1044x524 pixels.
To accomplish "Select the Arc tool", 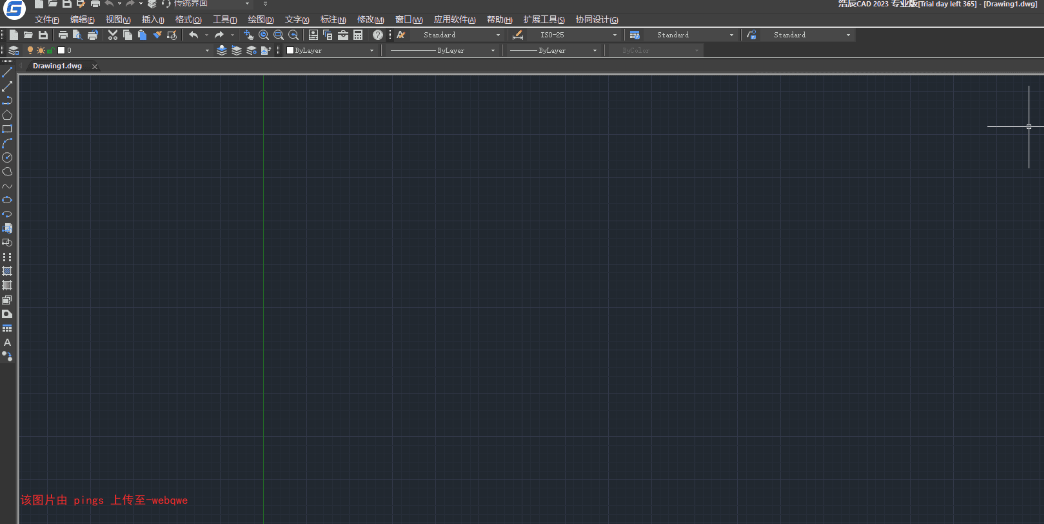I will coord(7,143).
